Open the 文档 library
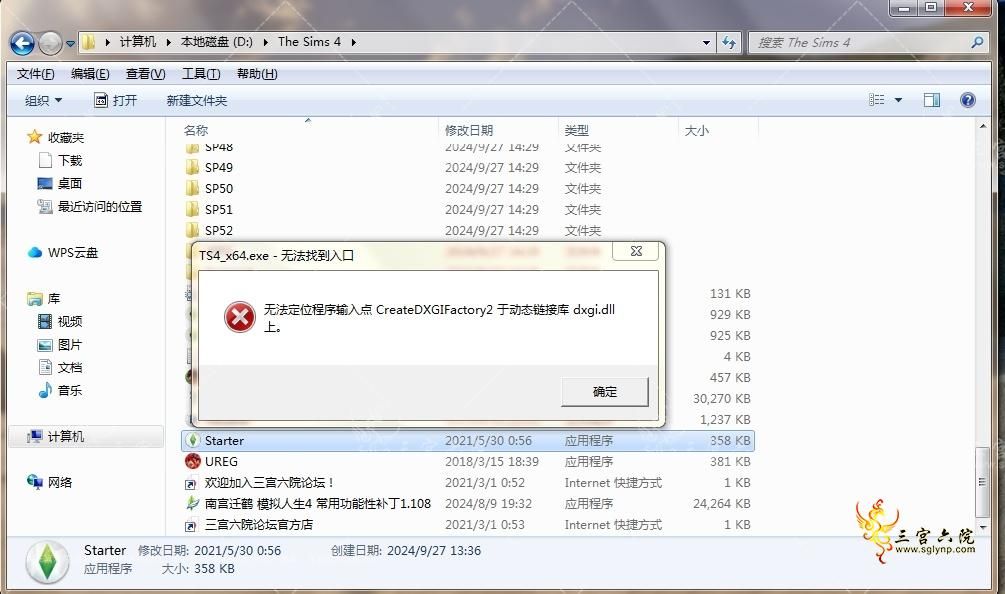Viewport: 1005px width, 594px height. point(70,367)
